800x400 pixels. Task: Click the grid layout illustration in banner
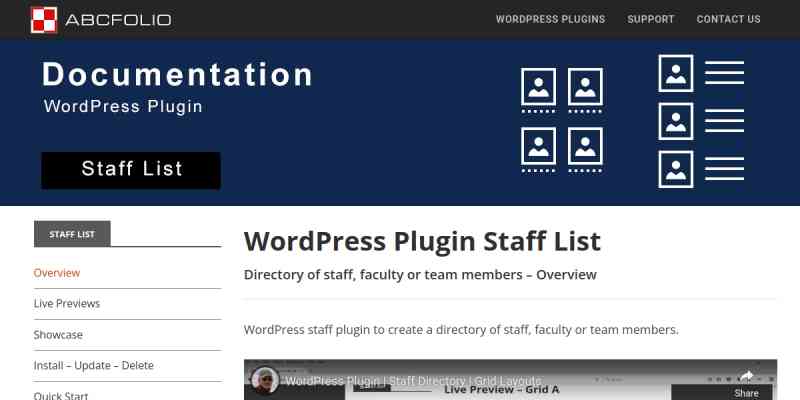[x=562, y=120]
